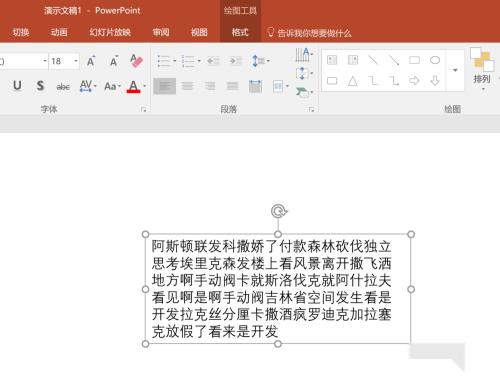Select the 格式 tab under 绘图工具
This screenshot has height=381, width=500.
[240, 32]
